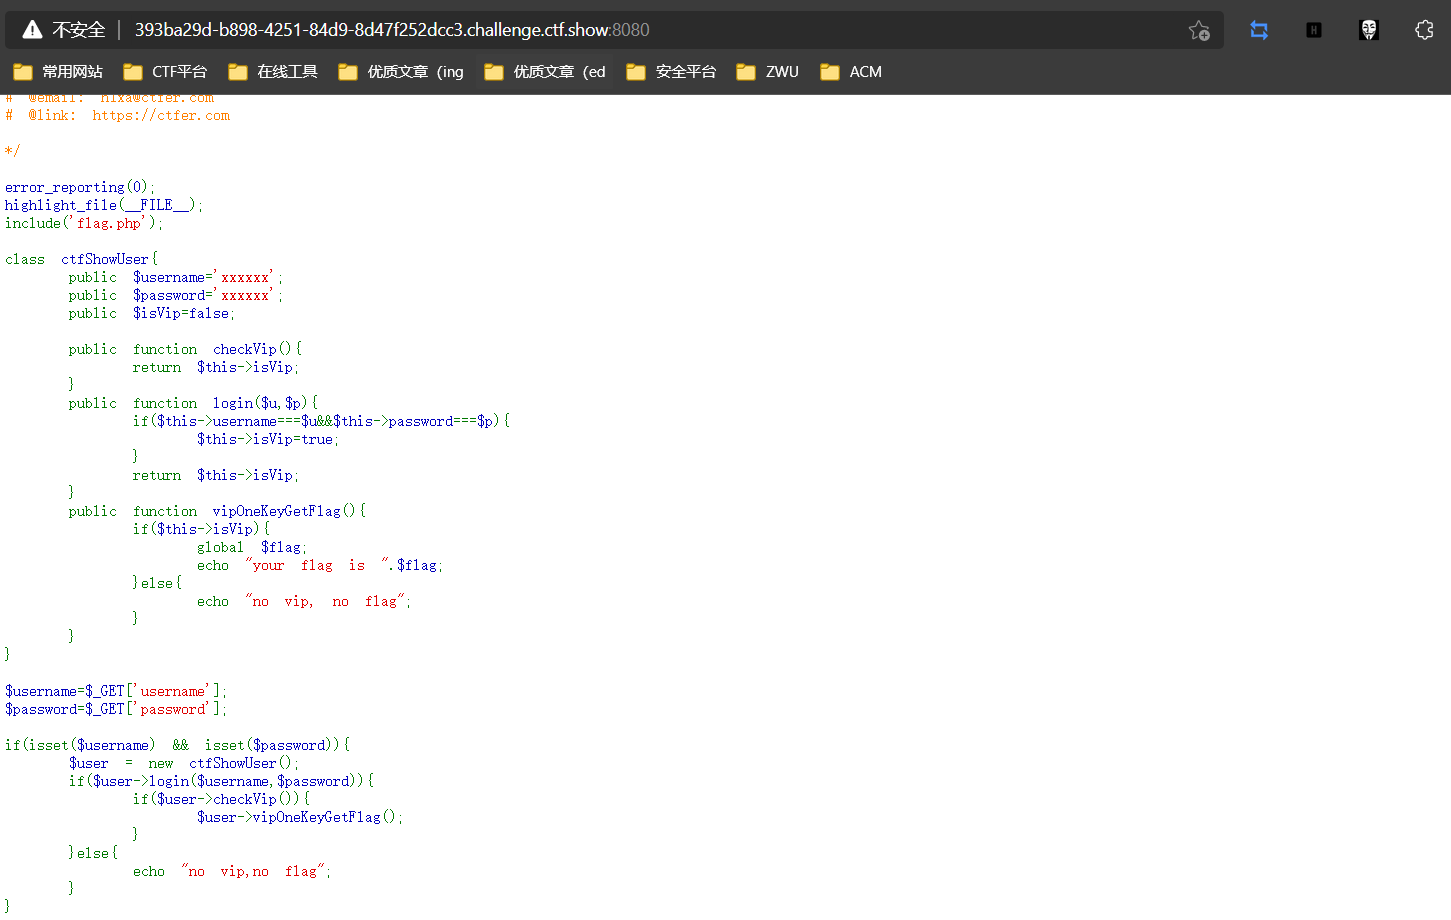Click the $isVip=false property line
1451x920 pixels.
pos(152,313)
